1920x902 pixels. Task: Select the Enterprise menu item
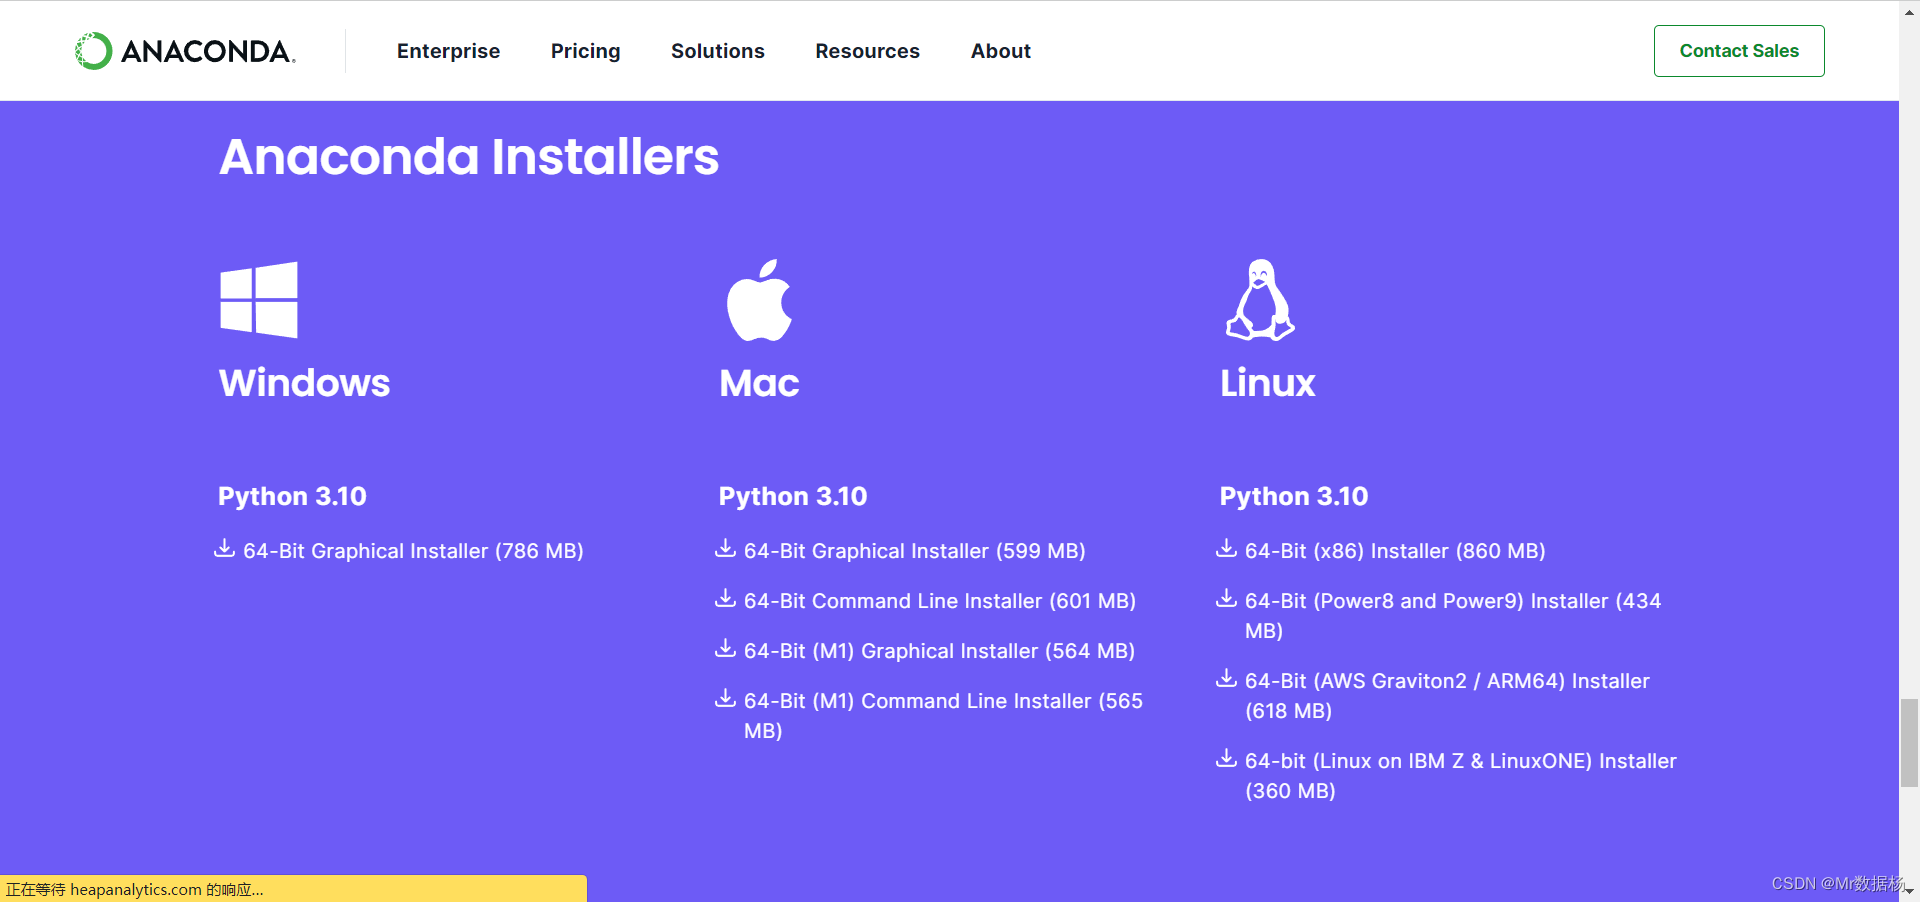[x=448, y=50]
